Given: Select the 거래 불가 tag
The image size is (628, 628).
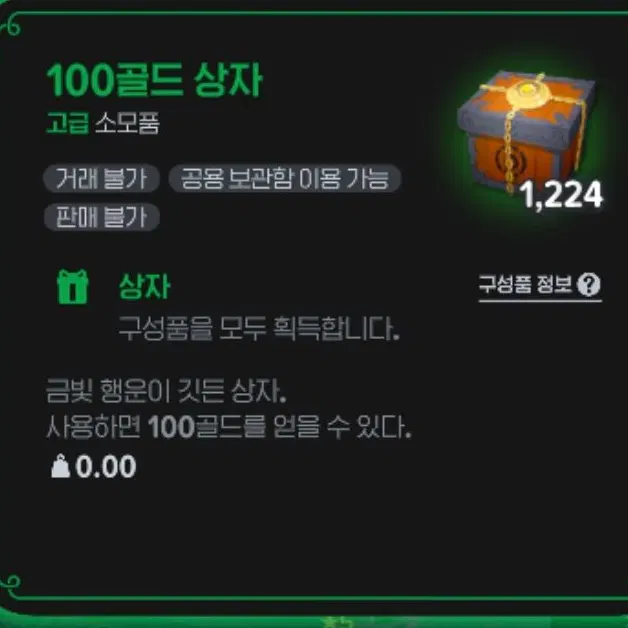Looking at the screenshot, I should pyautogui.click(x=101, y=178).
